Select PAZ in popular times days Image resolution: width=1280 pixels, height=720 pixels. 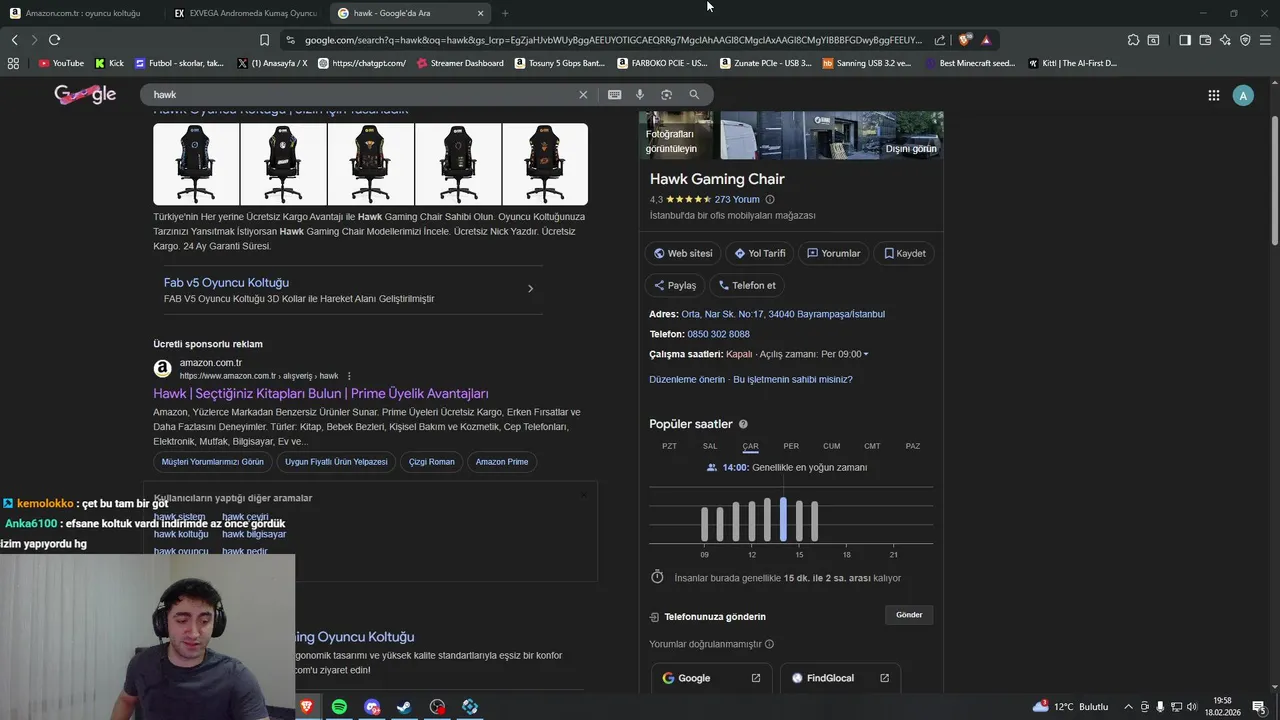[x=913, y=446]
